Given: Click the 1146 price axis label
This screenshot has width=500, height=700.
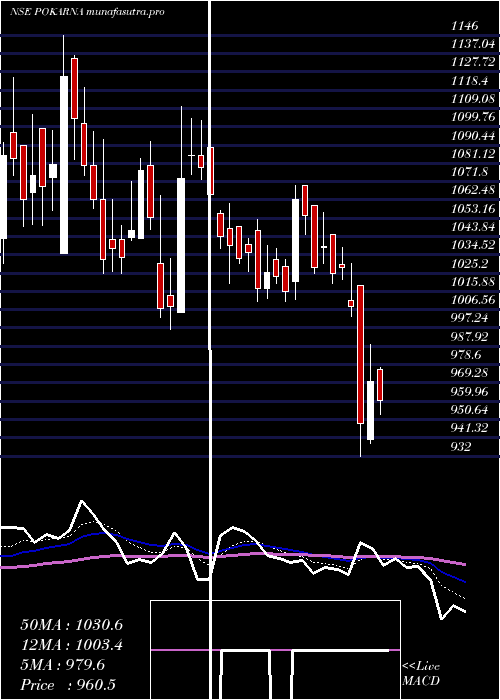Looking at the screenshot, I should [465, 26].
